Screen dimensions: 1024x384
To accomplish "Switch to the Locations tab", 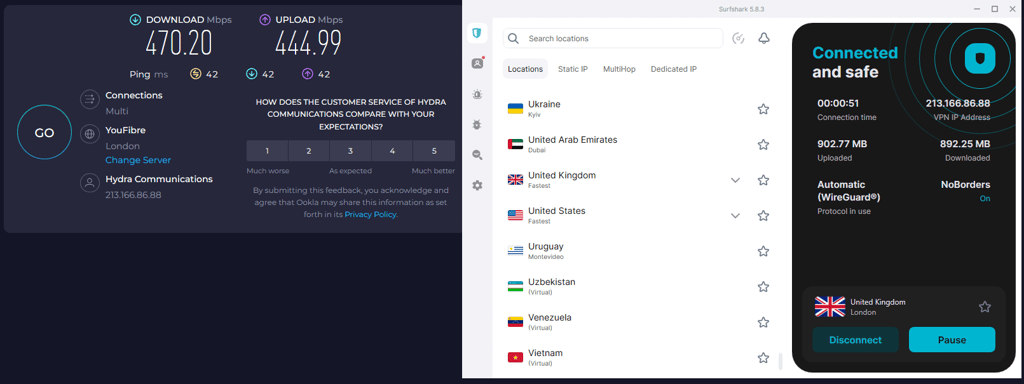I will [525, 69].
